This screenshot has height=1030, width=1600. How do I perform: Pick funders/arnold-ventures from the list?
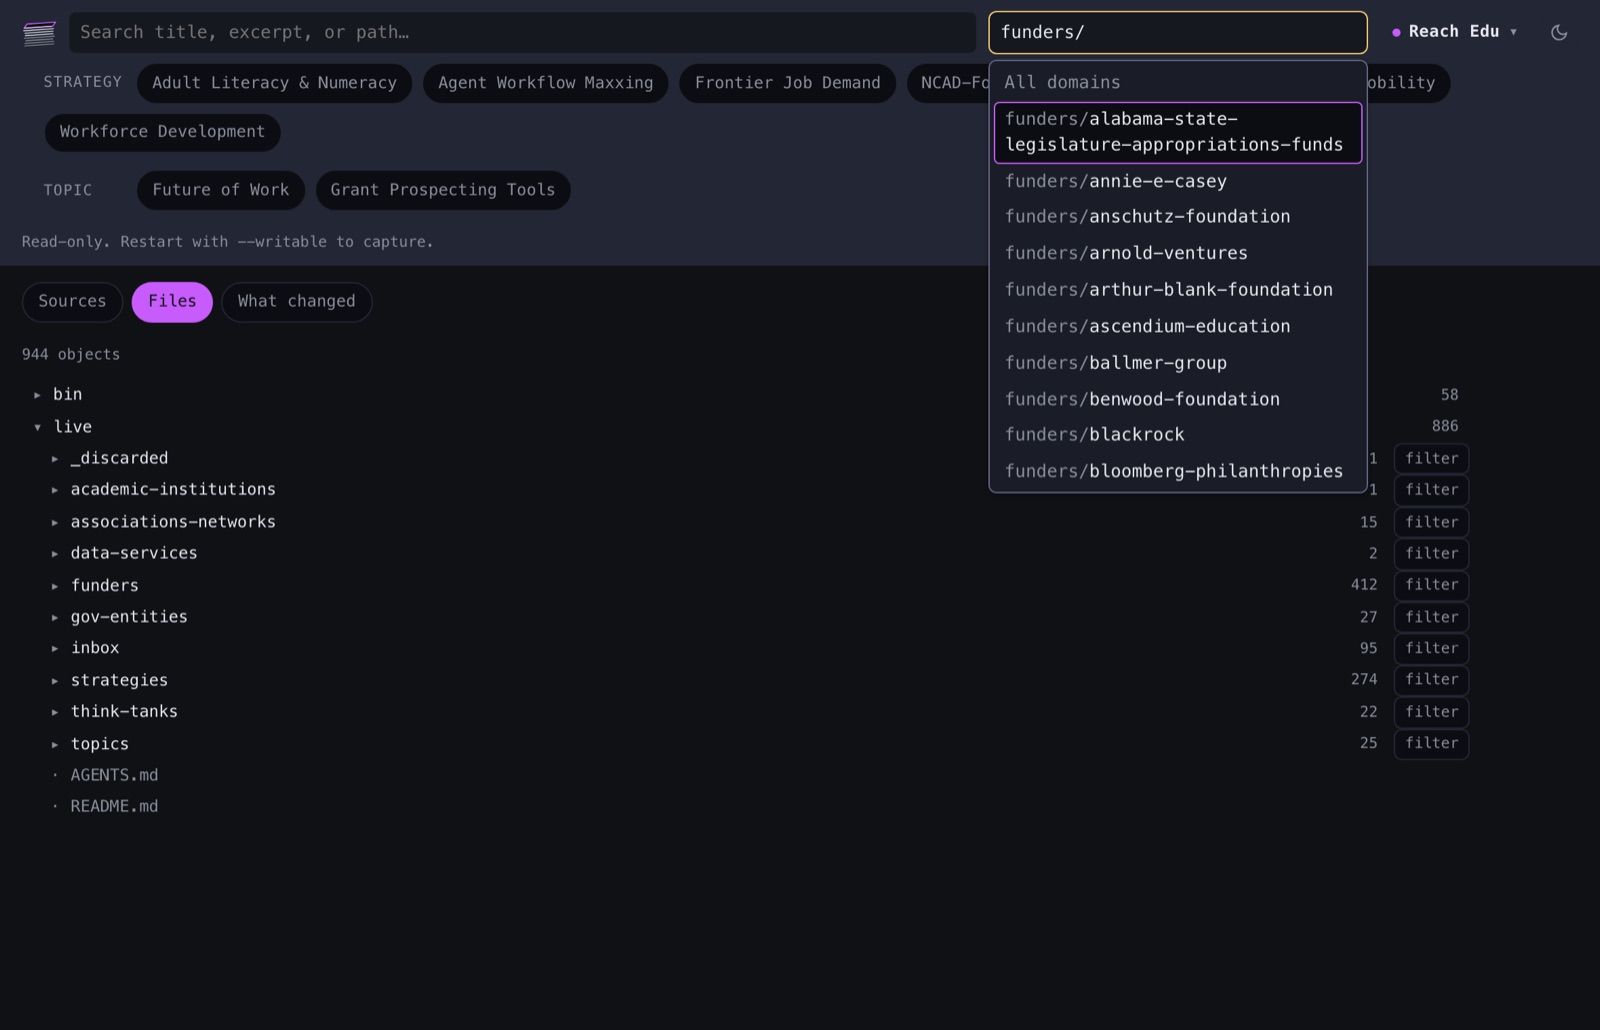(1177, 253)
